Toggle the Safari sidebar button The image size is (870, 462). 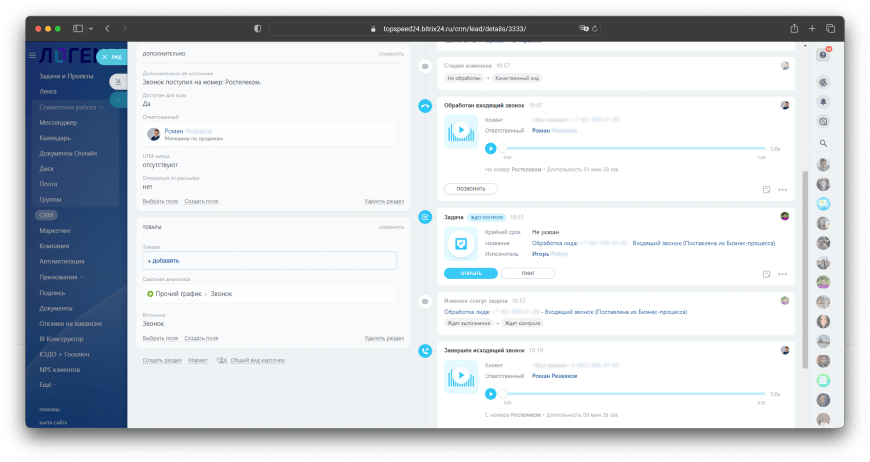[78, 28]
